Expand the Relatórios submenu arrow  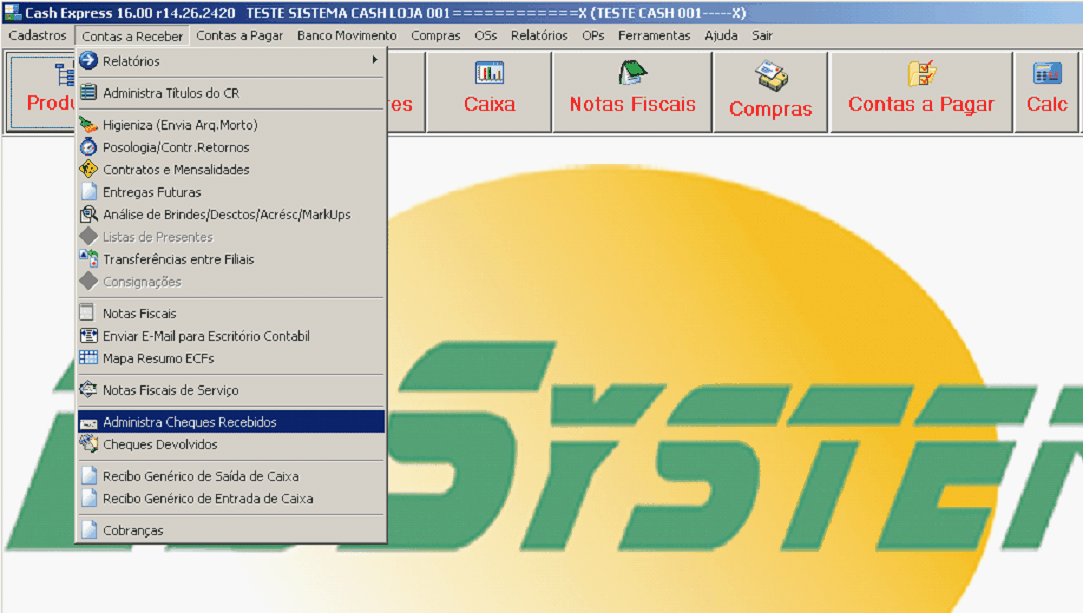pyautogui.click(x=375, y=61)
